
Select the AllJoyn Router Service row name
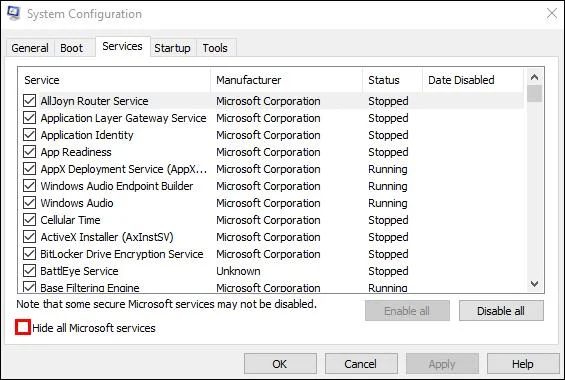coord(94,101)
